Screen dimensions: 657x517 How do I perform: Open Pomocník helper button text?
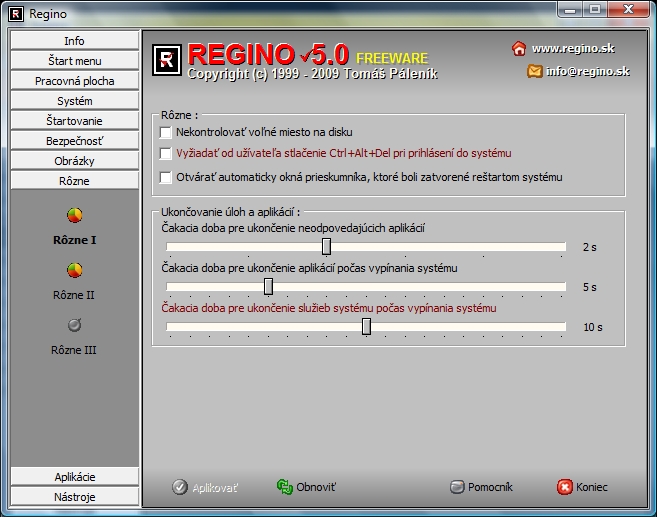490,487
